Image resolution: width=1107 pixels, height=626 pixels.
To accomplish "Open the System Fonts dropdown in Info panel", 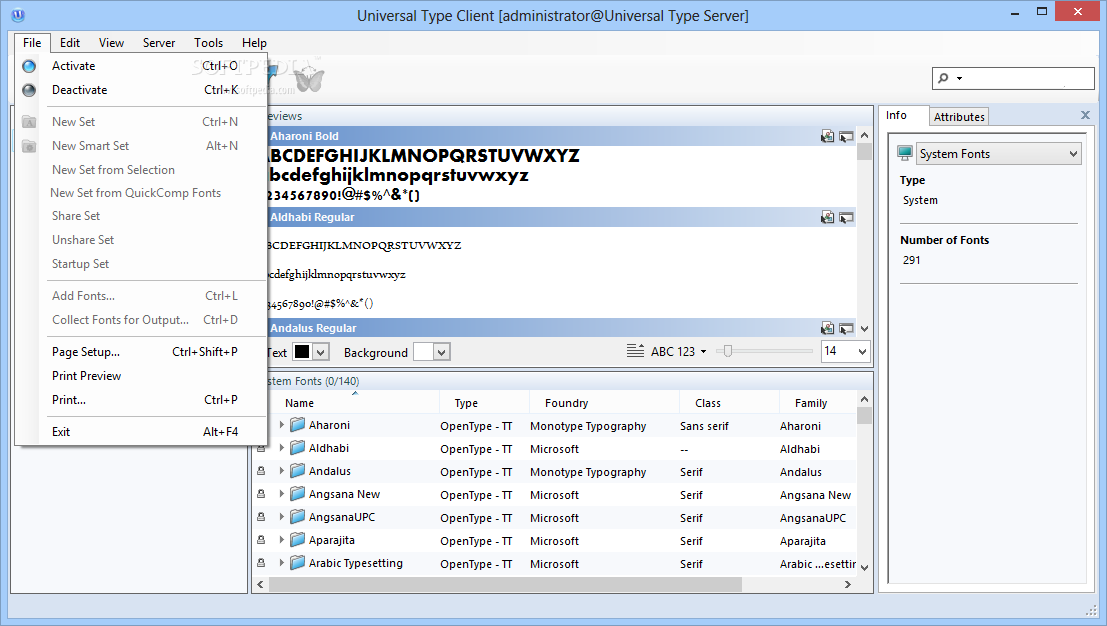I will [x=1073, y=154].
